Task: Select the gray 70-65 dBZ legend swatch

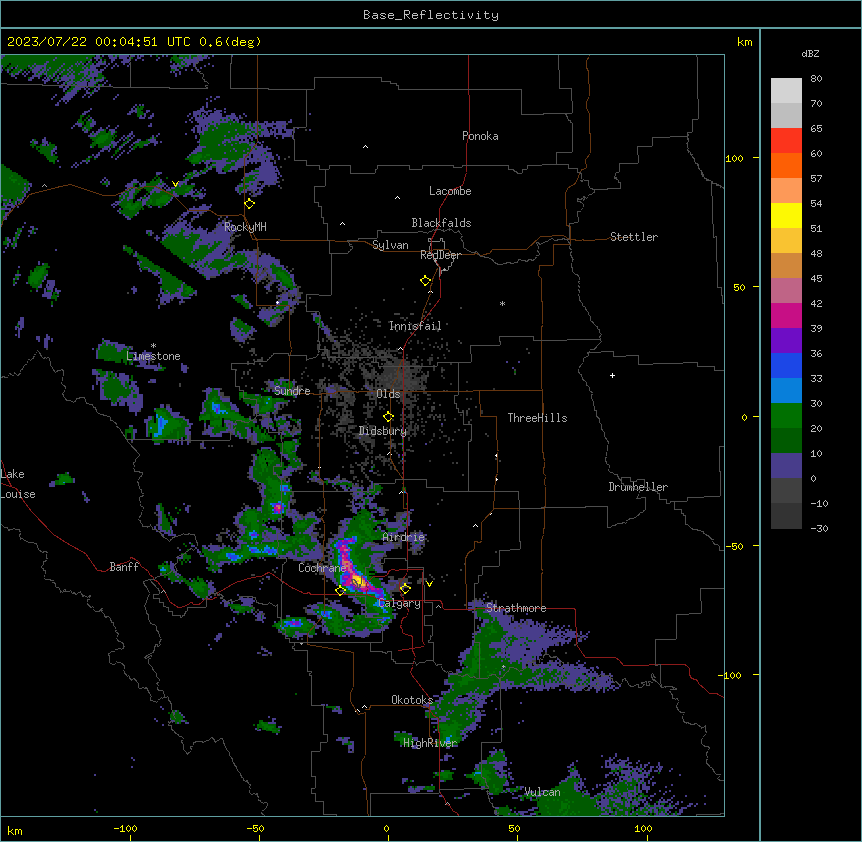Action: pos(786,115)
